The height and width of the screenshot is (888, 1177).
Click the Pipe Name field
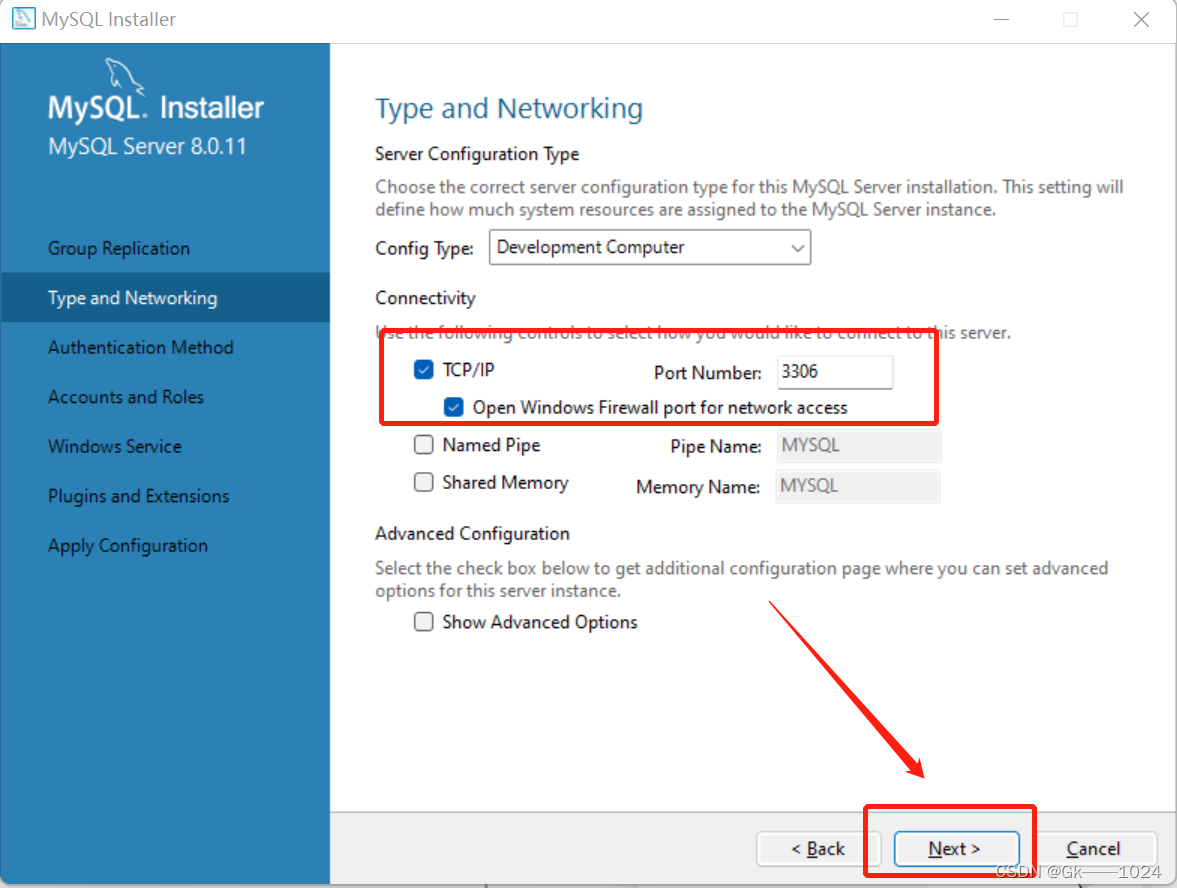pos(858,446)
